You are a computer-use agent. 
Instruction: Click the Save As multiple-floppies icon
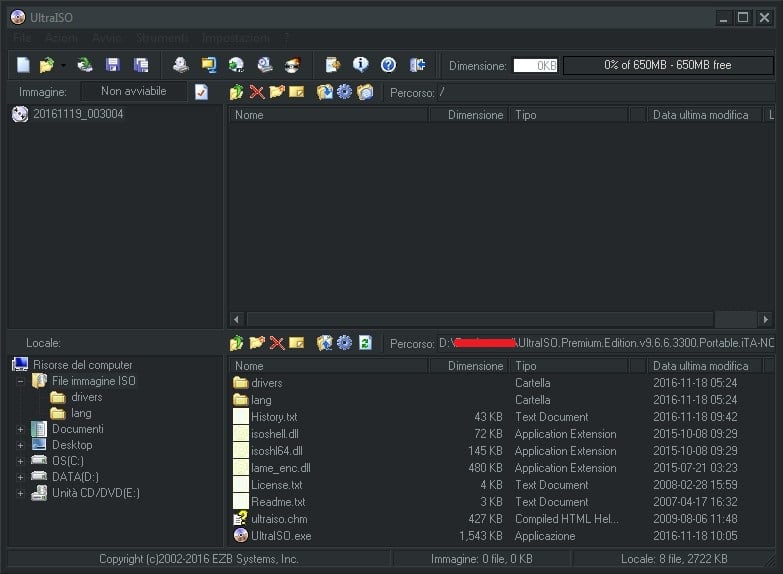click(141, 65)
